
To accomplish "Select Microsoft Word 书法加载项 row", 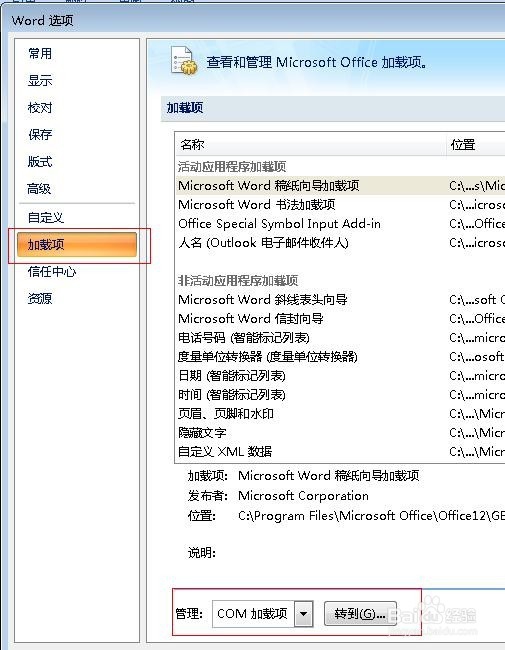I will [x=340, y=204].
